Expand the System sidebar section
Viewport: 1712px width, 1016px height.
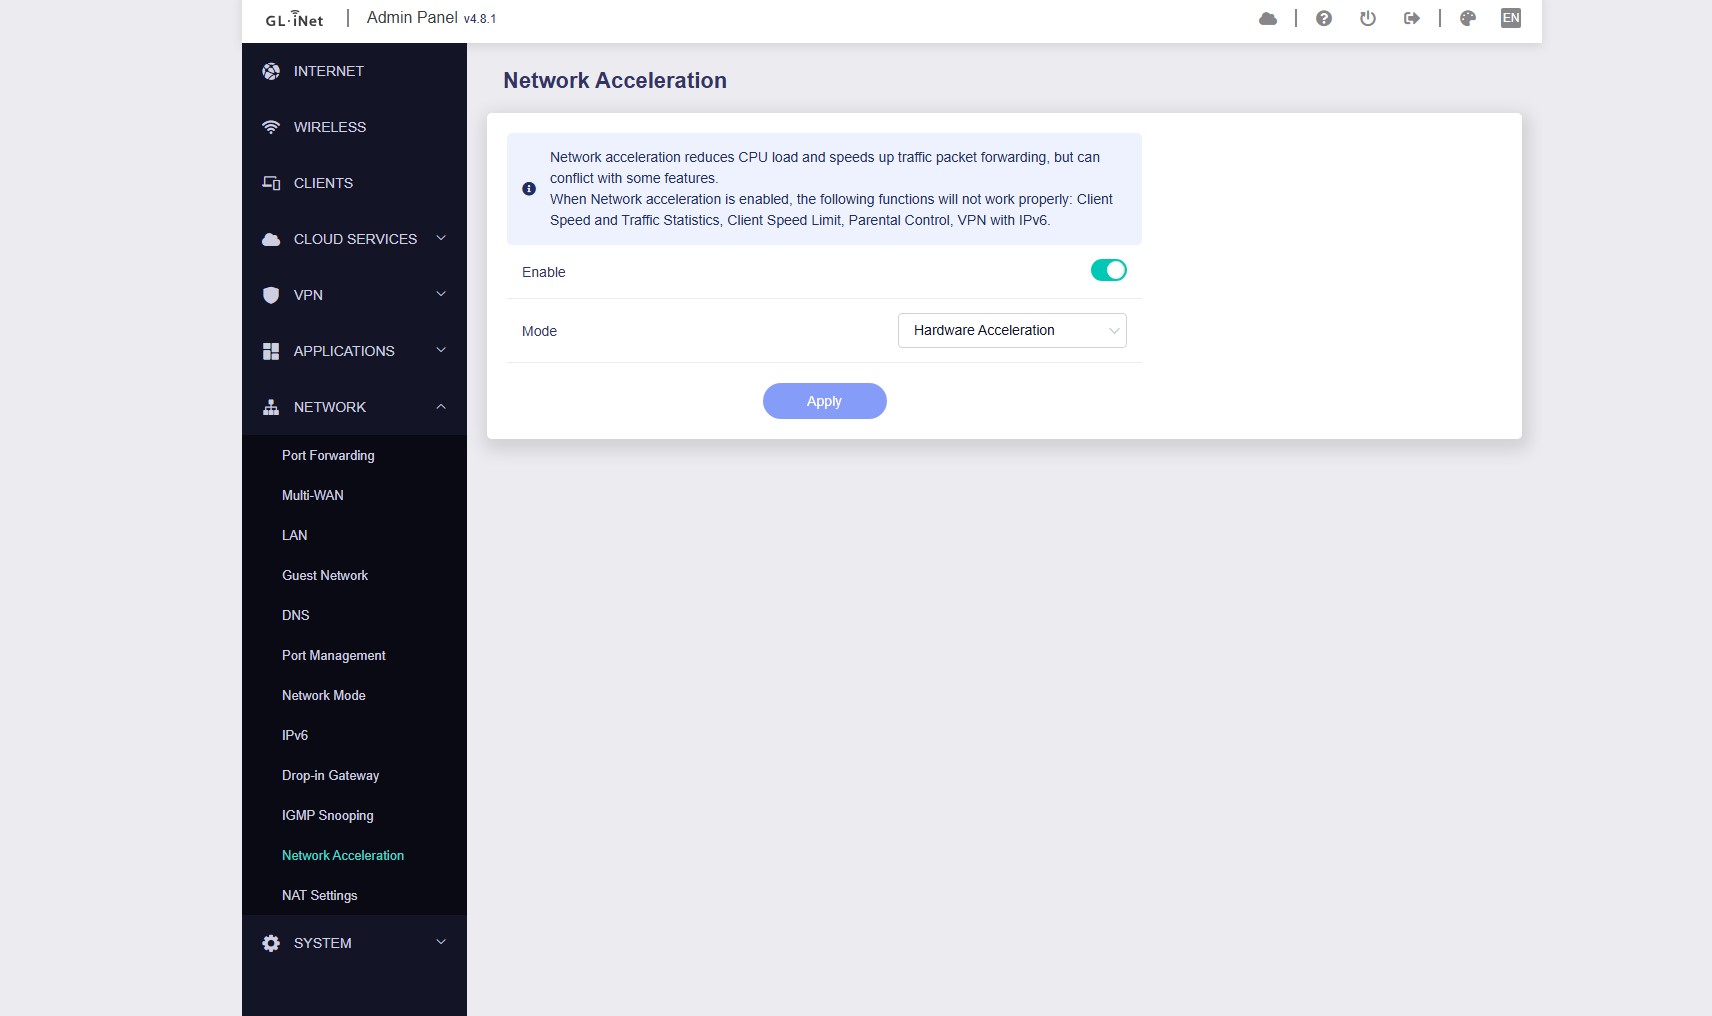pos(355,943)
